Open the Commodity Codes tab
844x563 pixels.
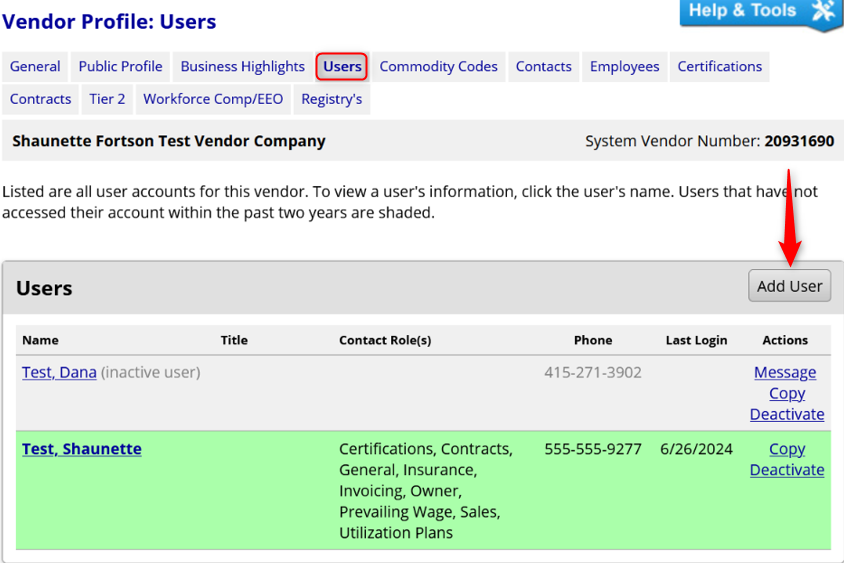(x=438, y=67)
